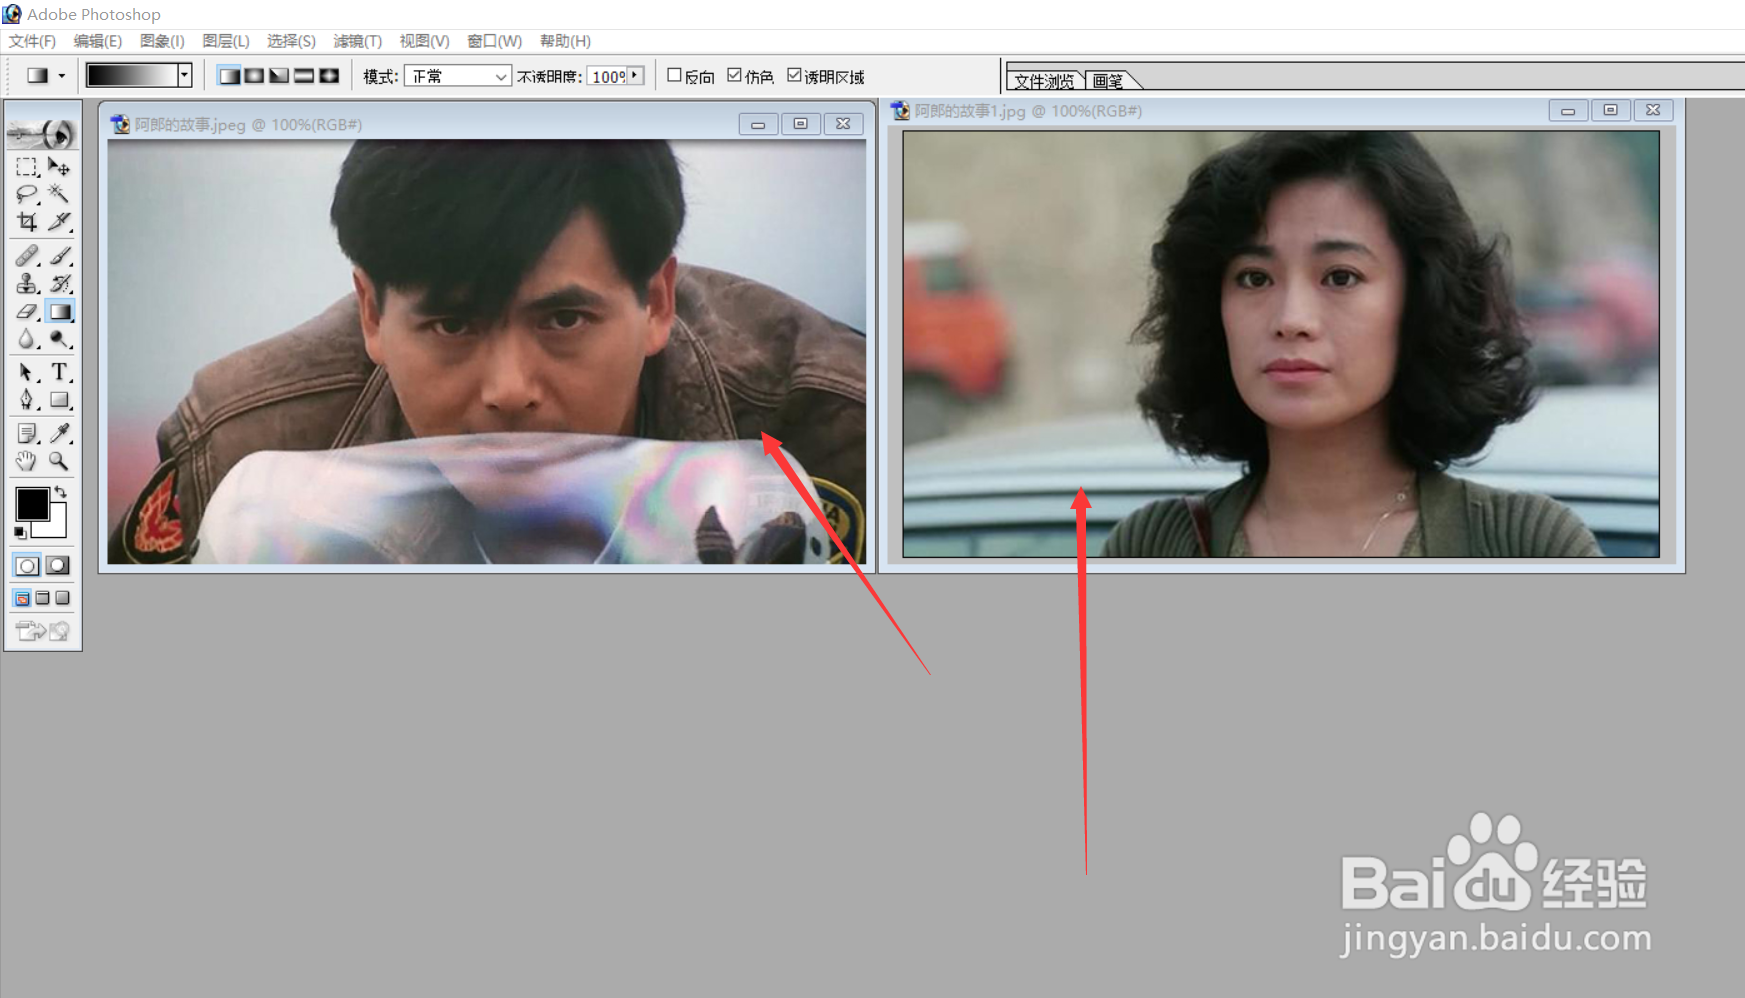Viewport: 1745px width, 998px height.
Task: Switch to Quick Mask mode
Action: (x=58, y=566)
